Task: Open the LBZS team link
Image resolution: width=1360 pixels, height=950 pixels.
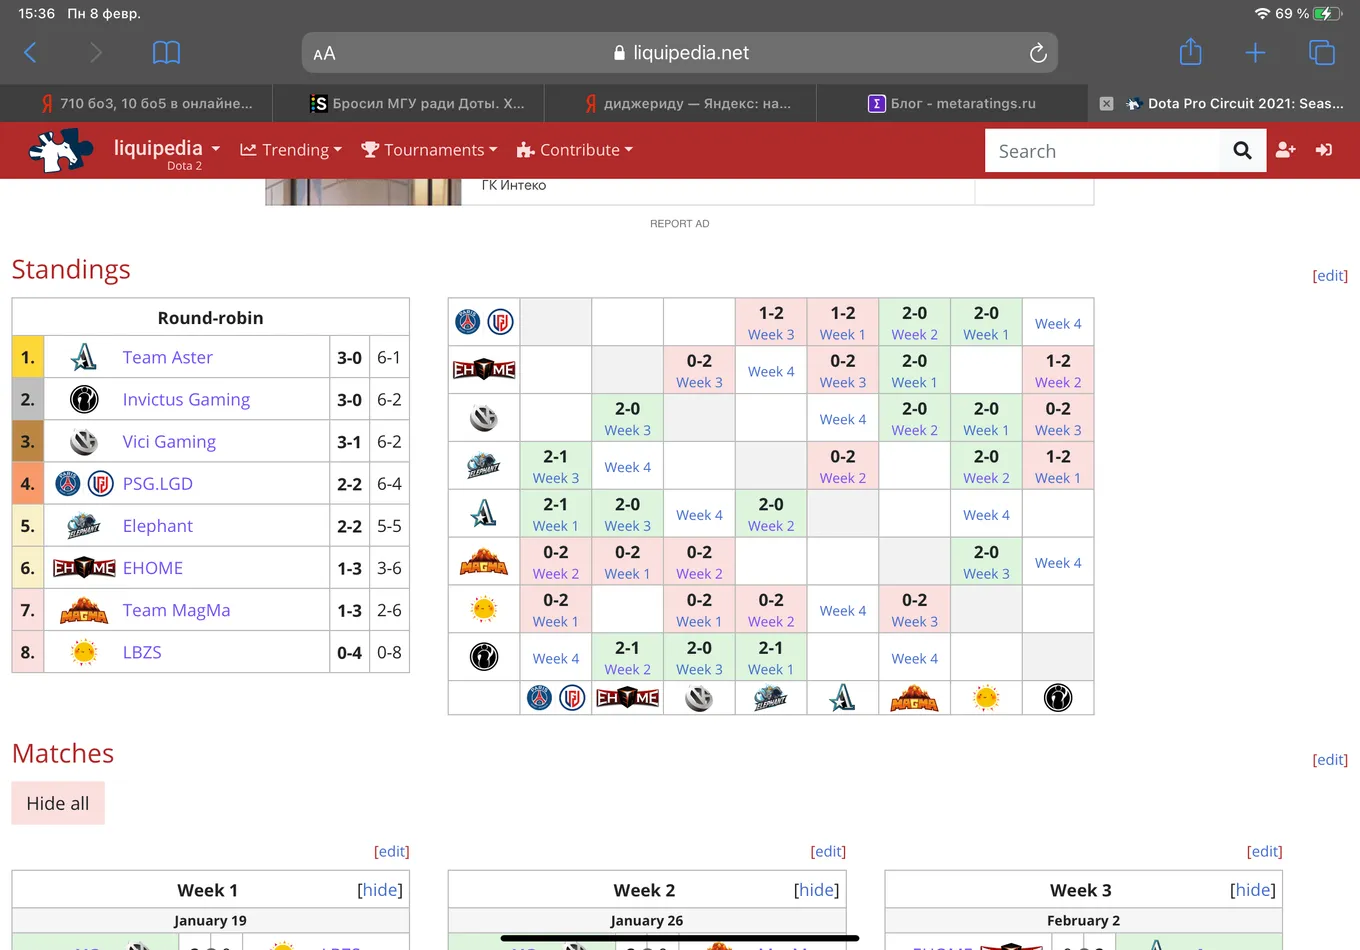Action: pos(142,652)
